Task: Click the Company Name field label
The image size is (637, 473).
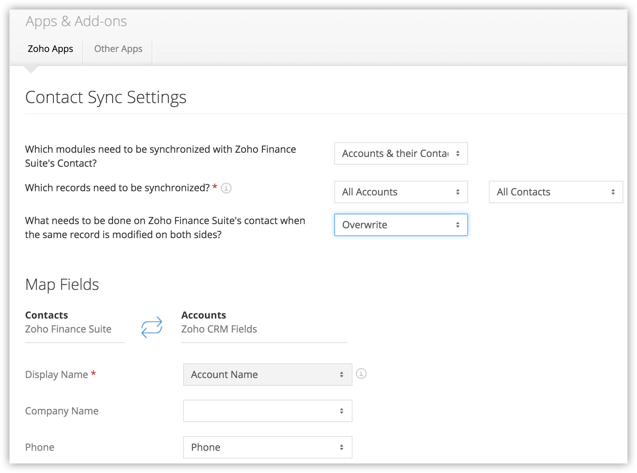Action: 61,411
